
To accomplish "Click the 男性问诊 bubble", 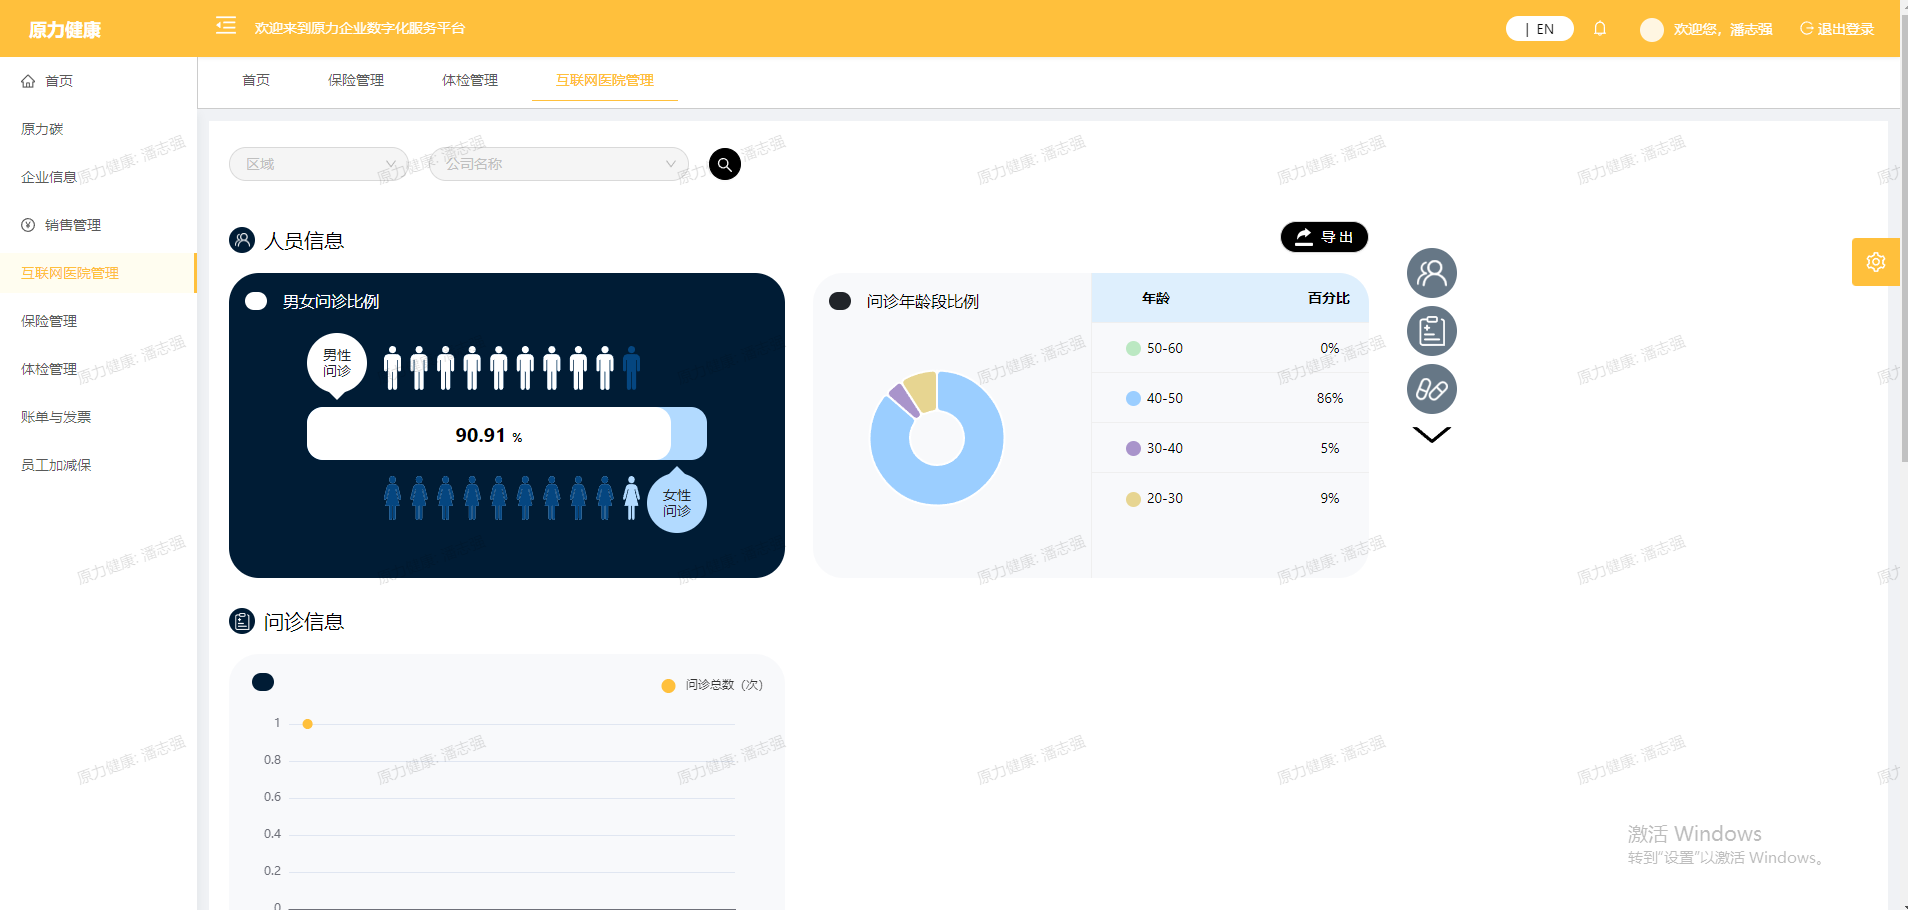I will click(337, 364).
